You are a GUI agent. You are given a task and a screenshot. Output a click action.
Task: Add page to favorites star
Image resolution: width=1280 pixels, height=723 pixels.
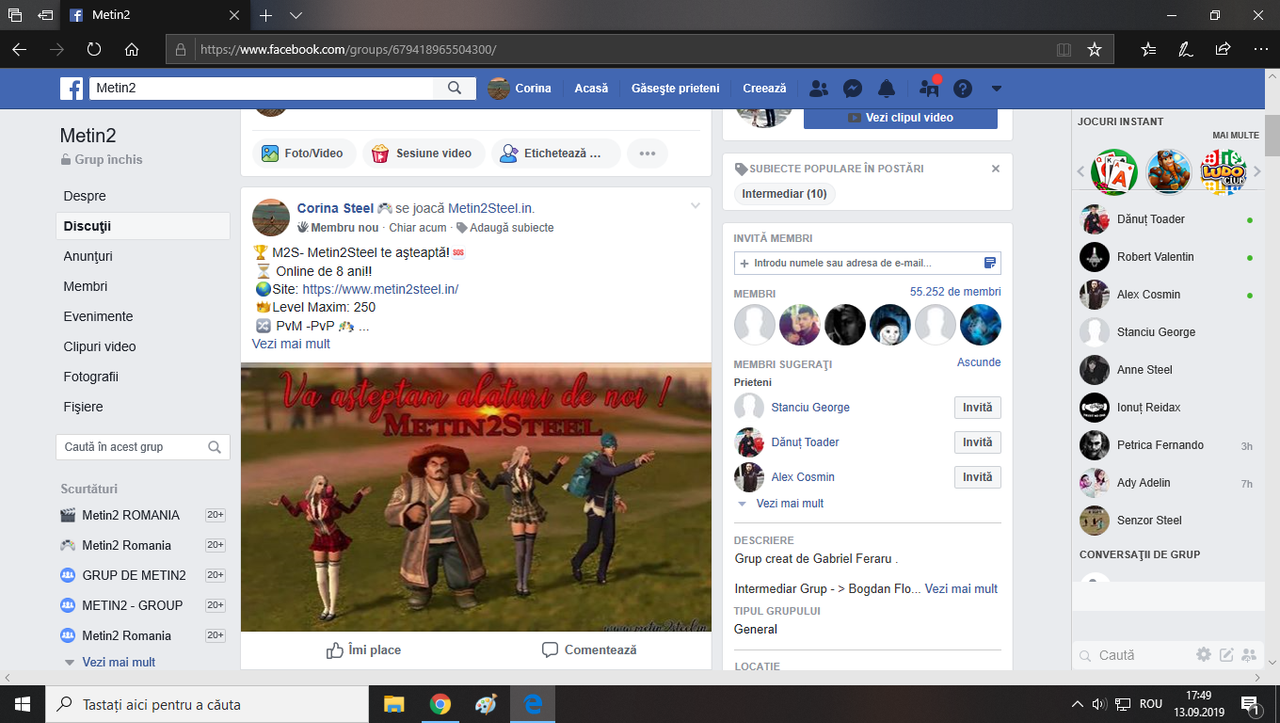point(1095,49)
